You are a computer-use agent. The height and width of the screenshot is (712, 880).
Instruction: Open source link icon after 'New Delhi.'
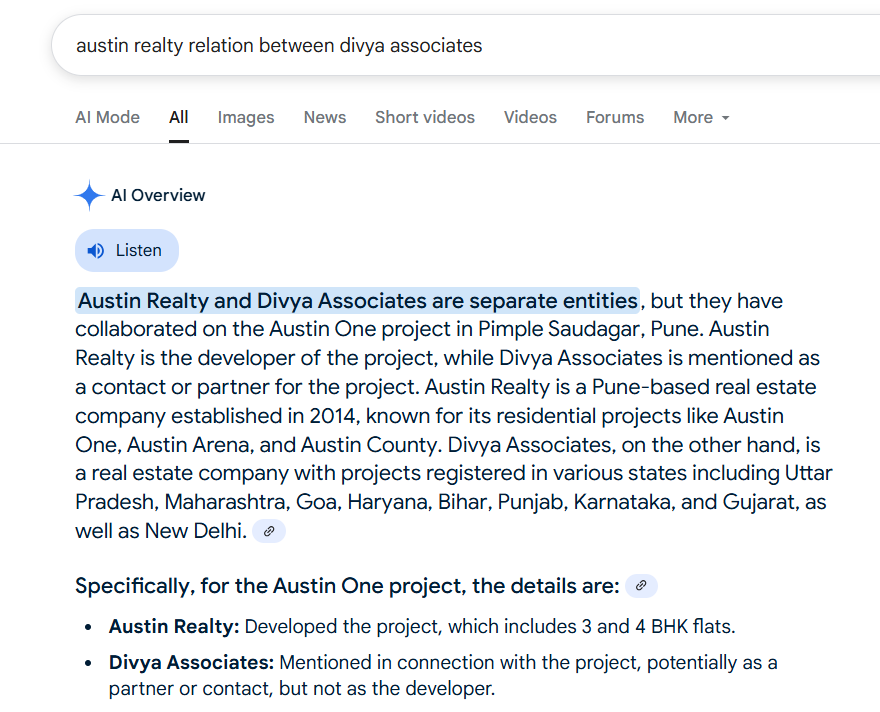coord(269,531)
